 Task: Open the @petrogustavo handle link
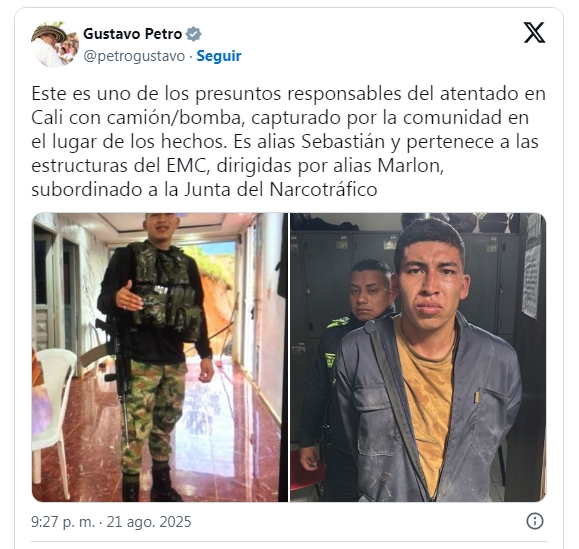point(134,56)
